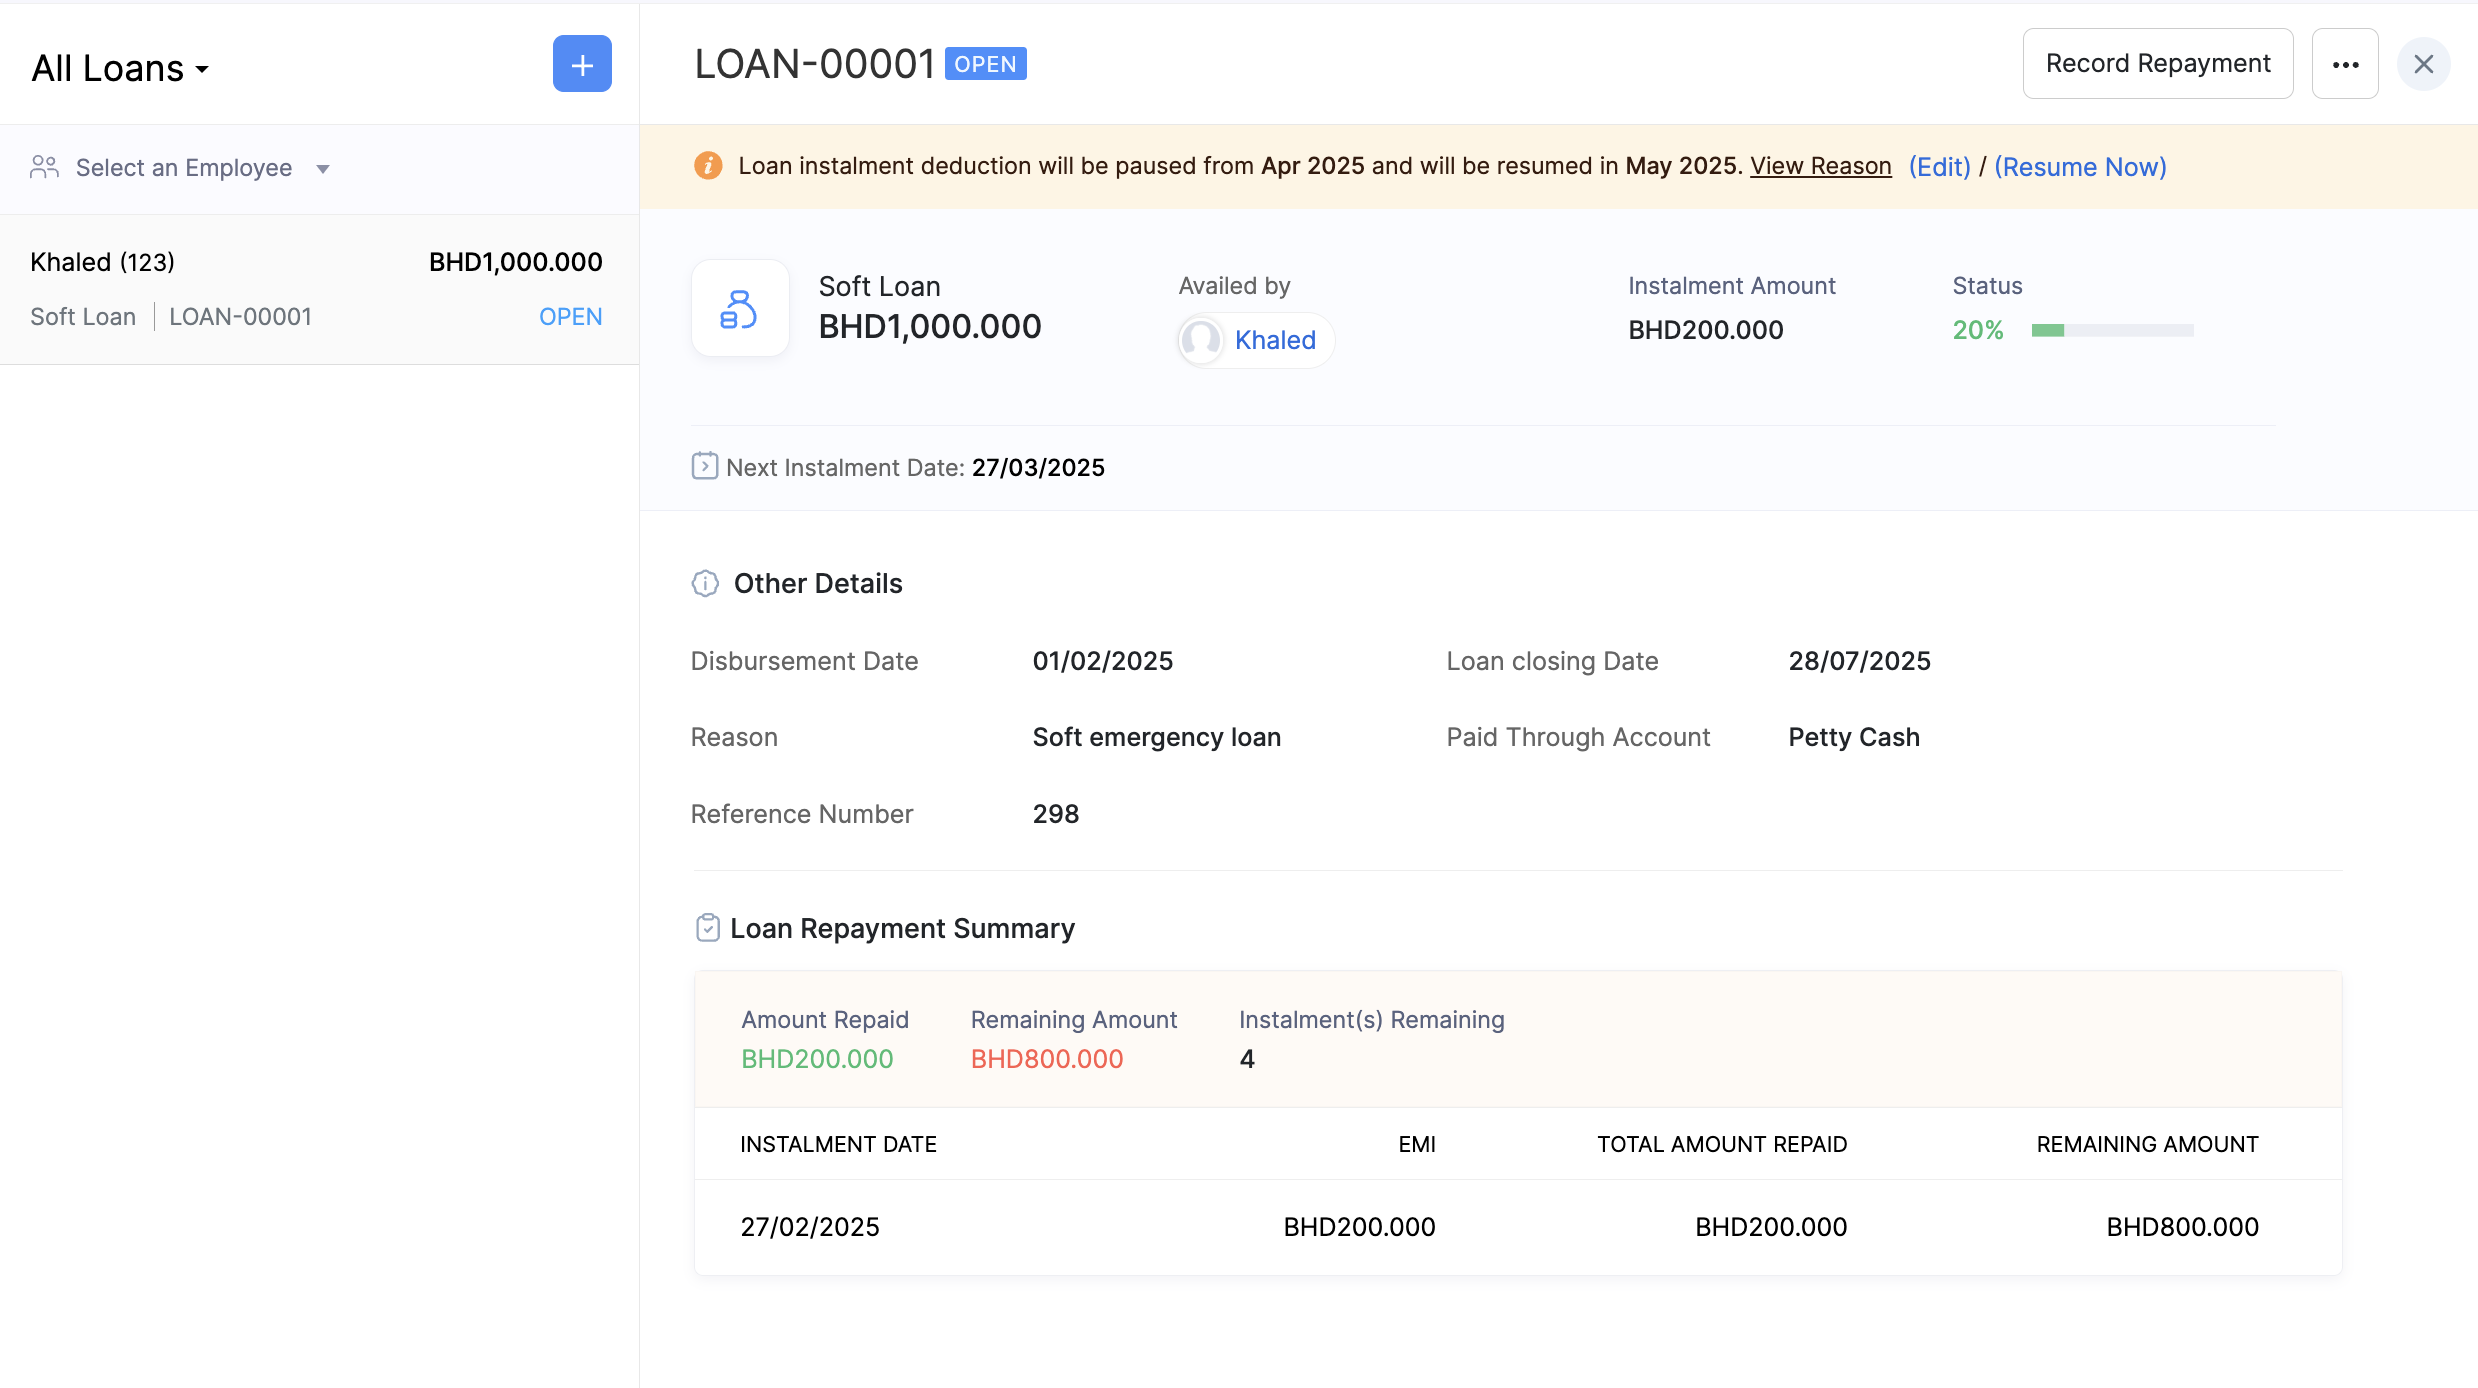Expand the All Loans dropdown
The image size is (2478, 1388).
pyautogui.click(x=120, y=67)
